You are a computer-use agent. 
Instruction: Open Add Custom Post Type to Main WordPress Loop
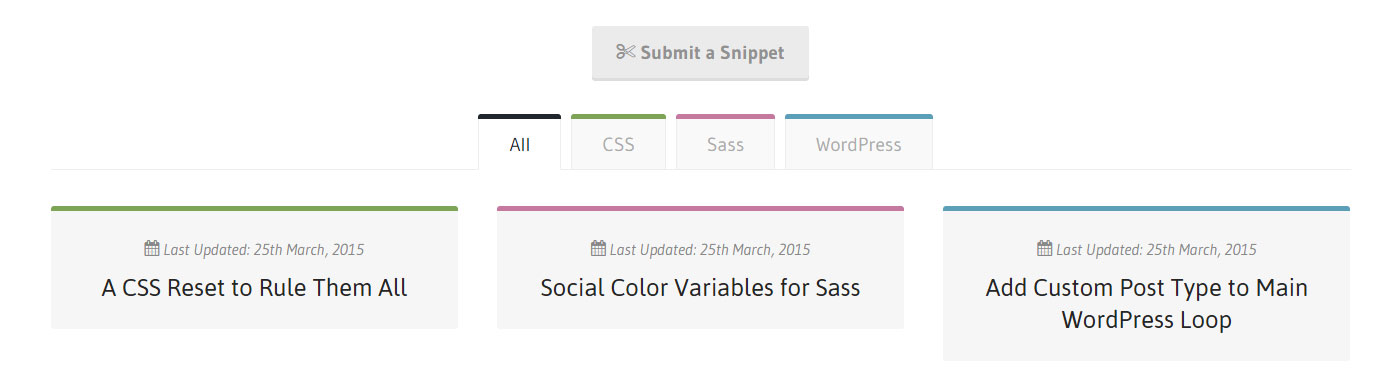tap(1146, 304)
